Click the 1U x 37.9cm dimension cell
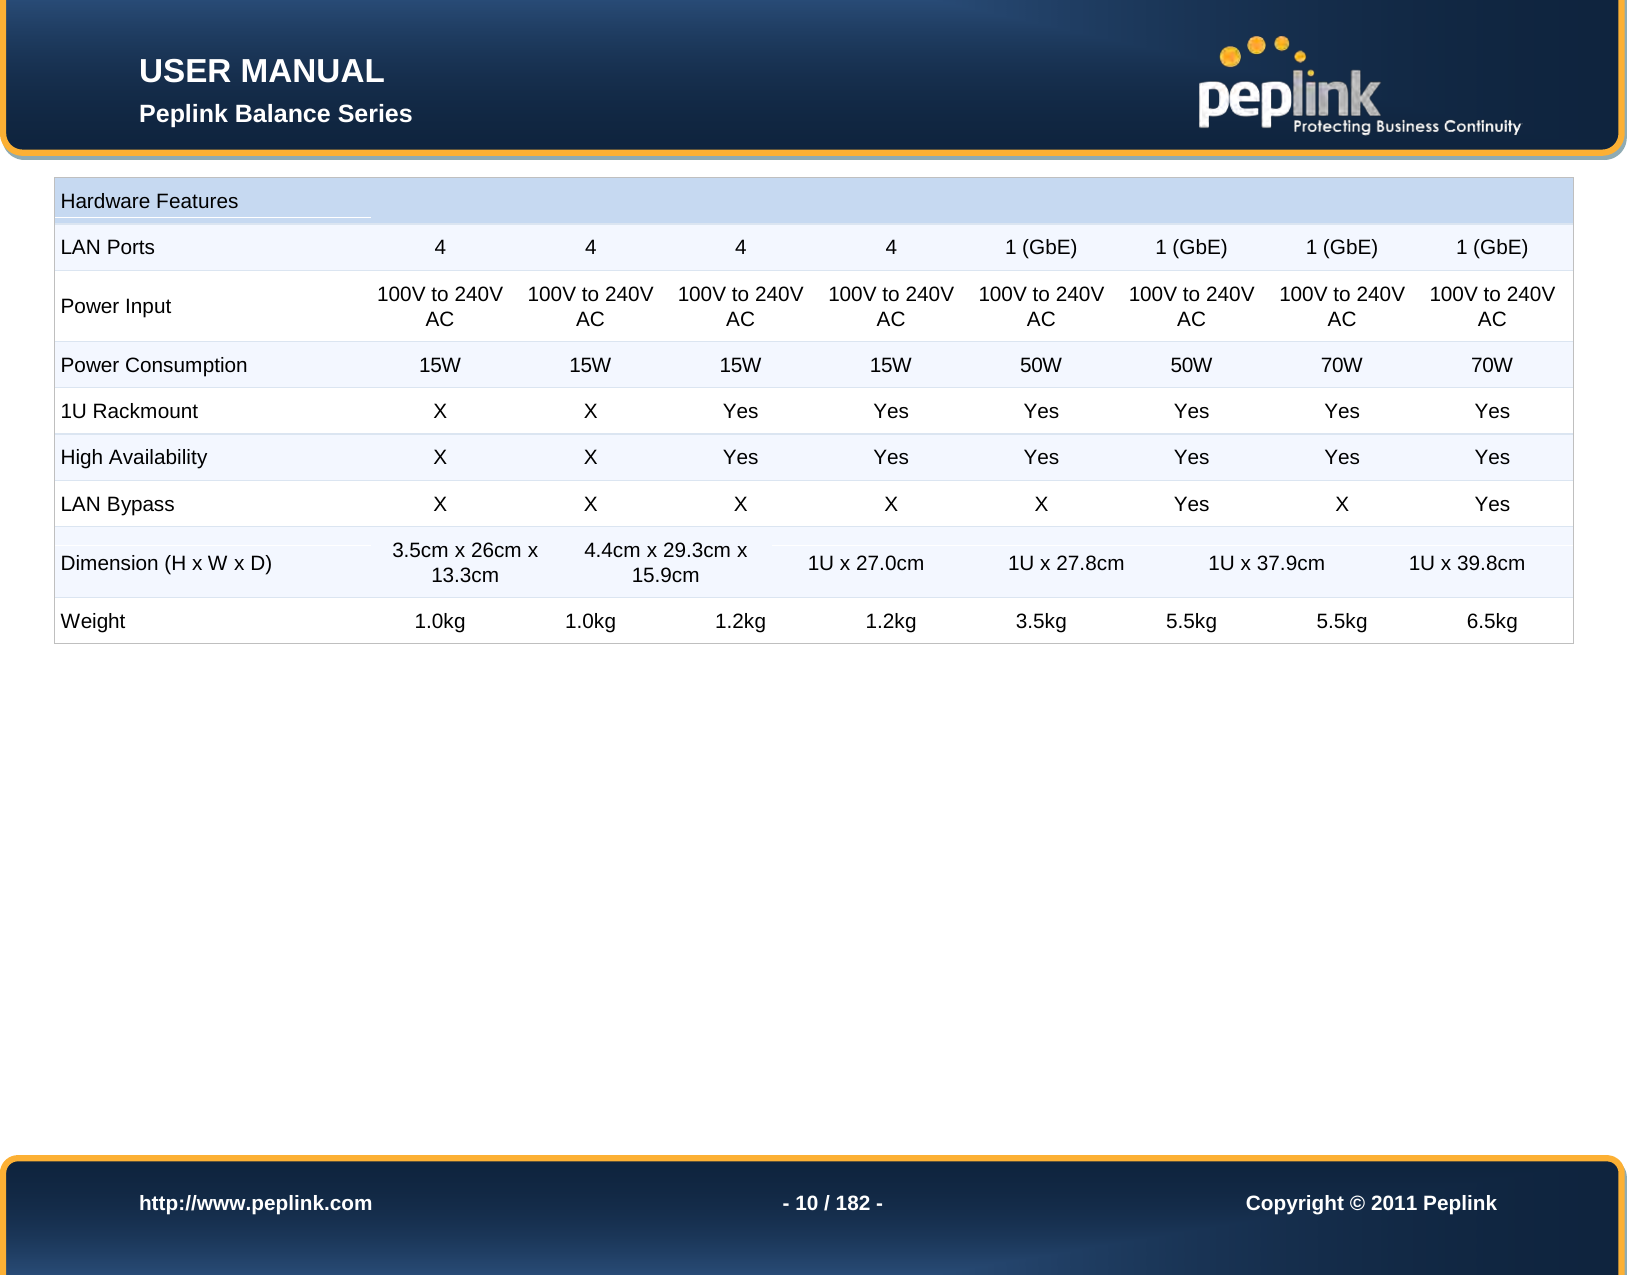Image resolution: width=1627 pixels, height=1275 pixels. click(1266, 563)
